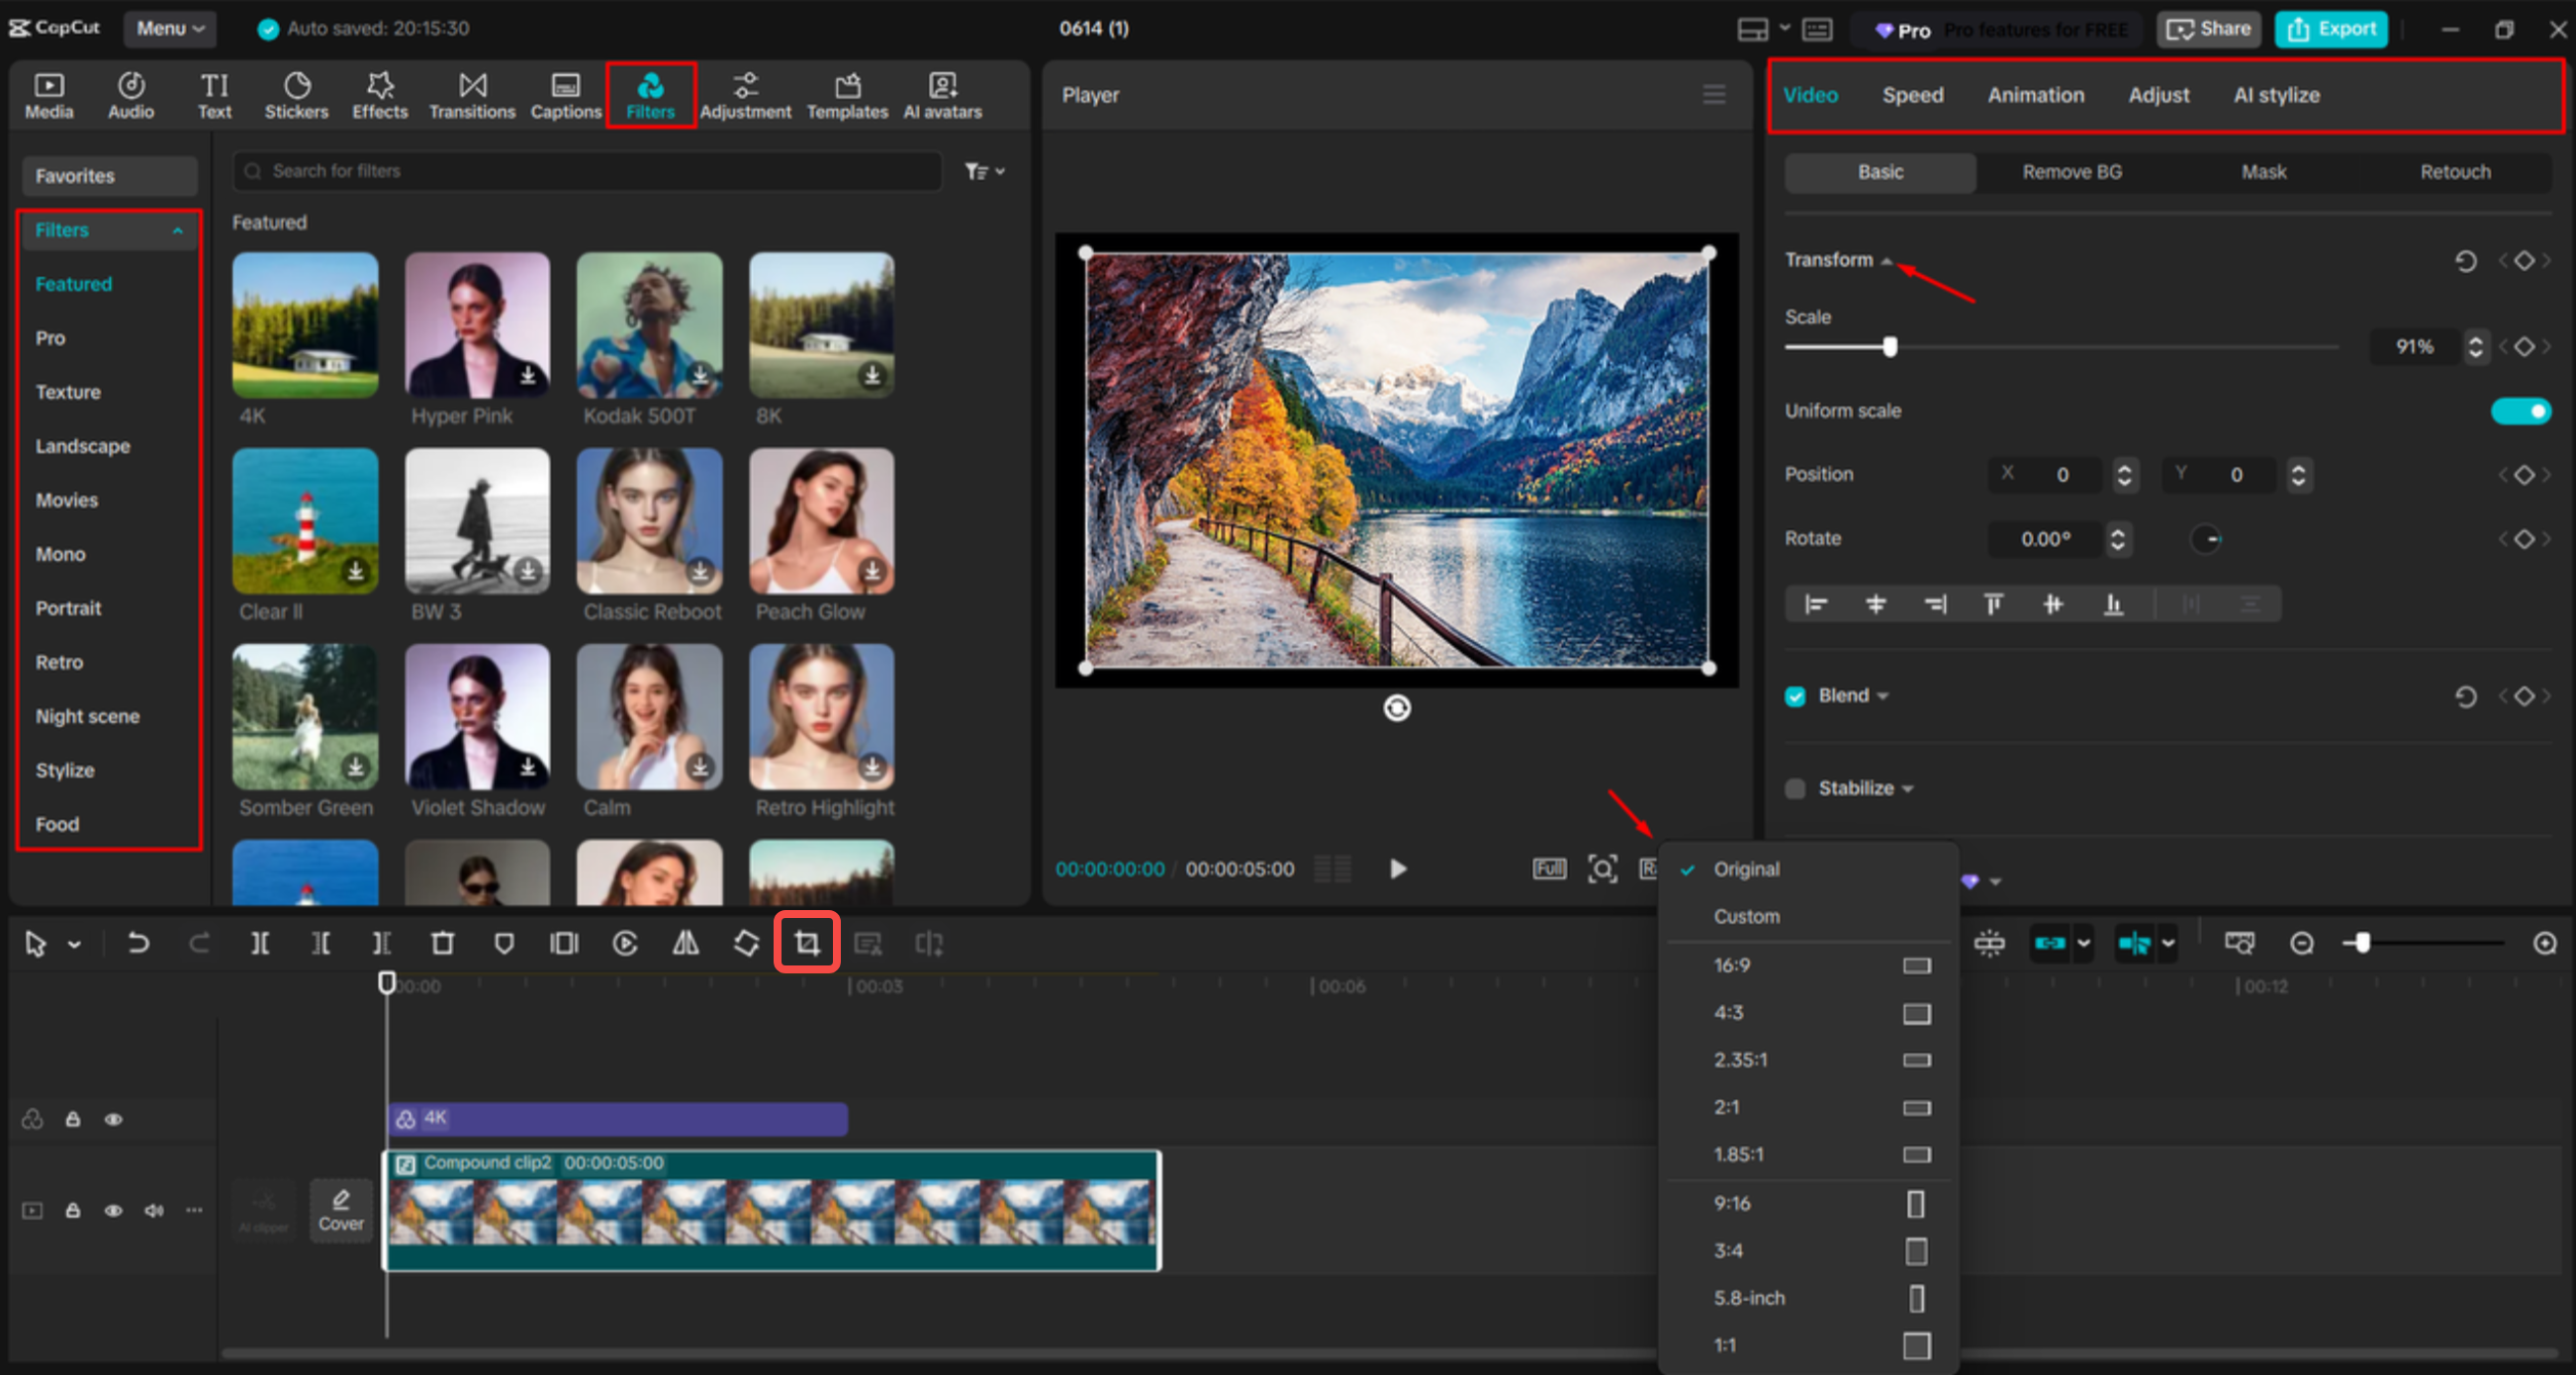This screenshot has width=2576, height=1375.
Task: Click the mask tool in the timeline toolbar
Action: coord(505,941)
